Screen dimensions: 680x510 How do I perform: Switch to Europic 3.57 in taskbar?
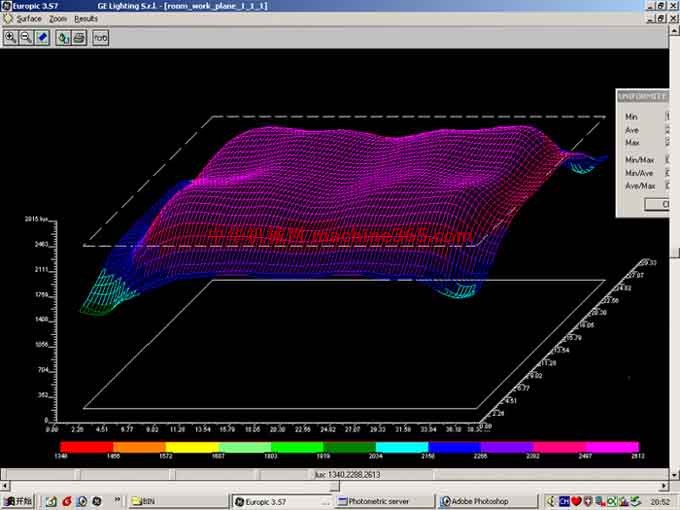click(282, 501)
